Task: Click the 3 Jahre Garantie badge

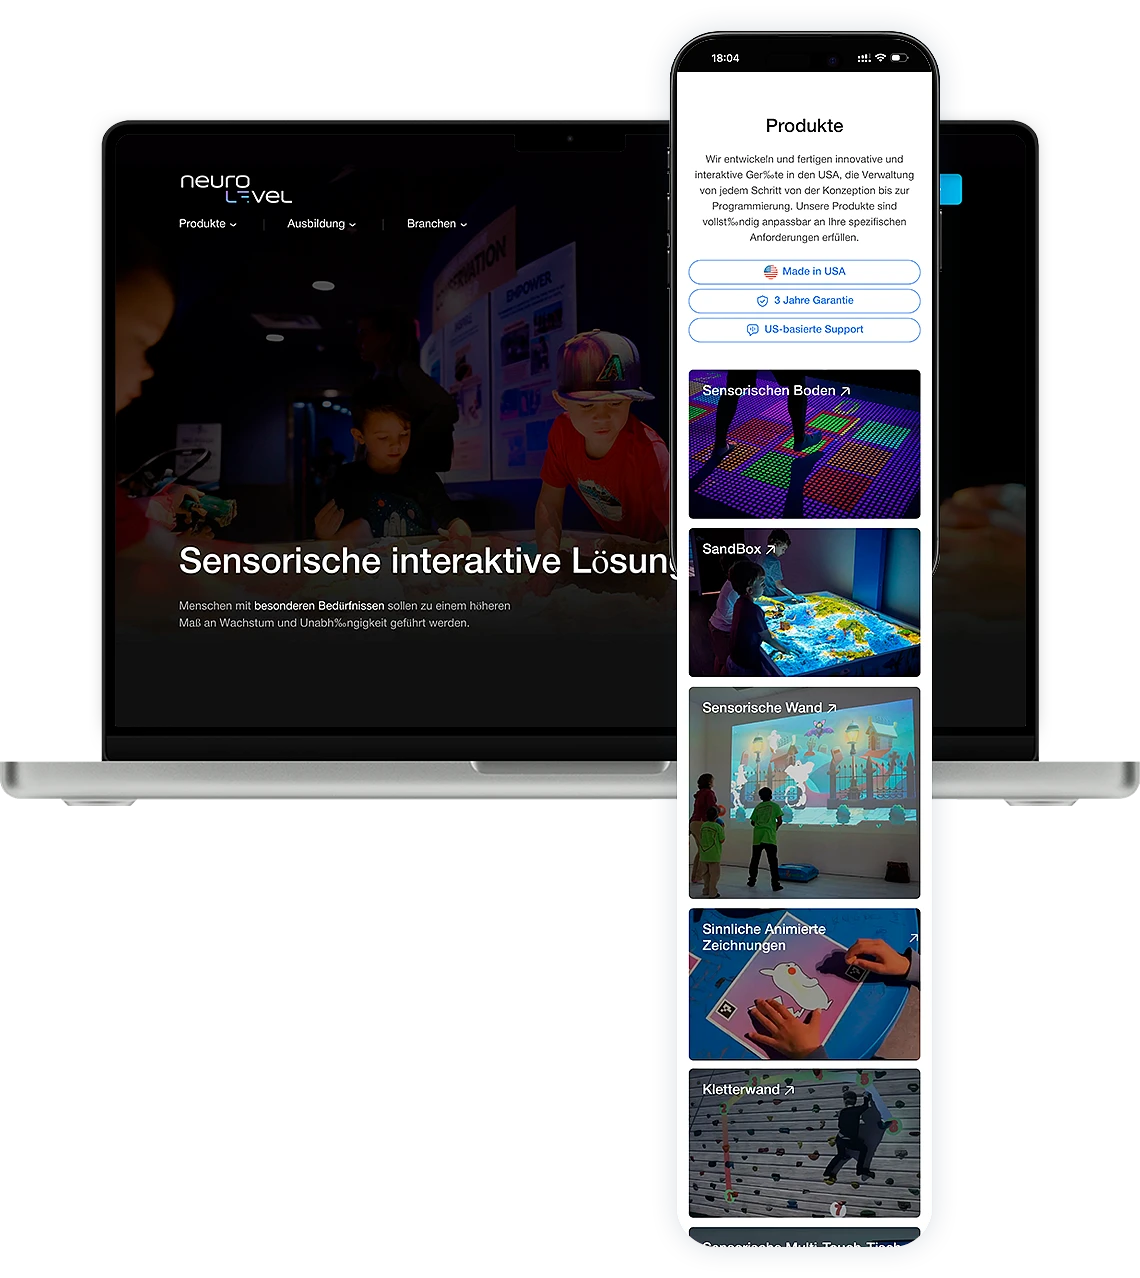Action: tap(804, 301)
